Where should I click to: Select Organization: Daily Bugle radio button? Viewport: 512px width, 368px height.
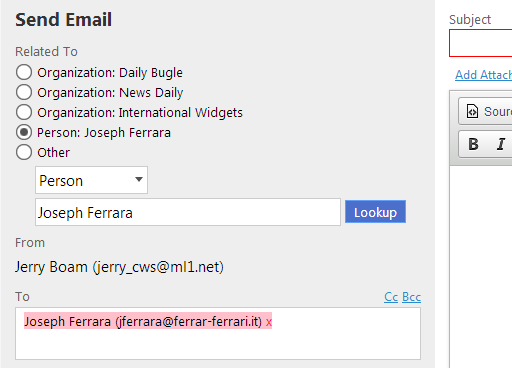[24, 72]
